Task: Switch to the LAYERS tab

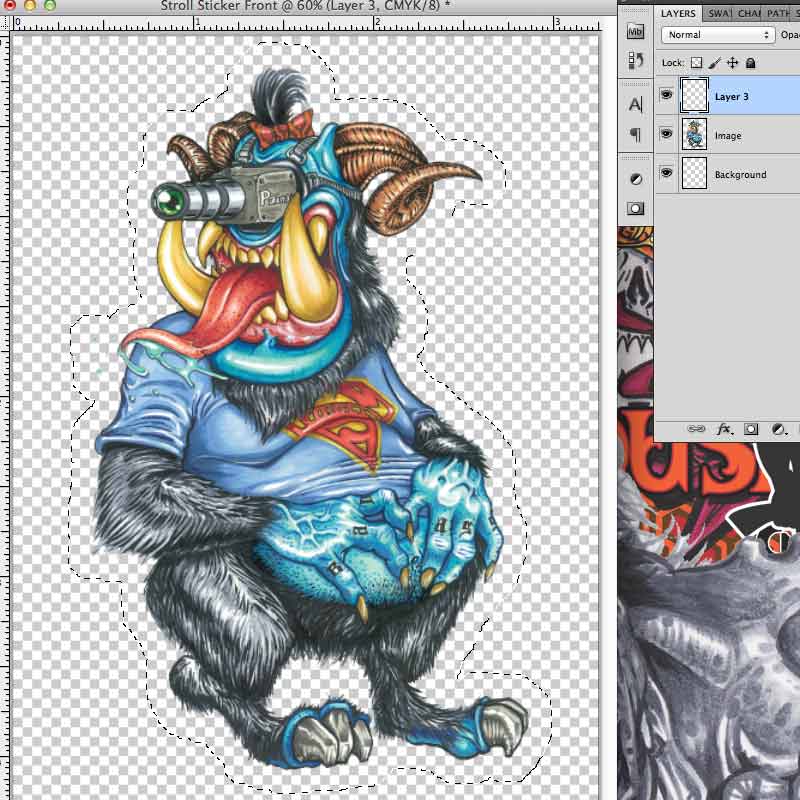Action: [678, 13]
